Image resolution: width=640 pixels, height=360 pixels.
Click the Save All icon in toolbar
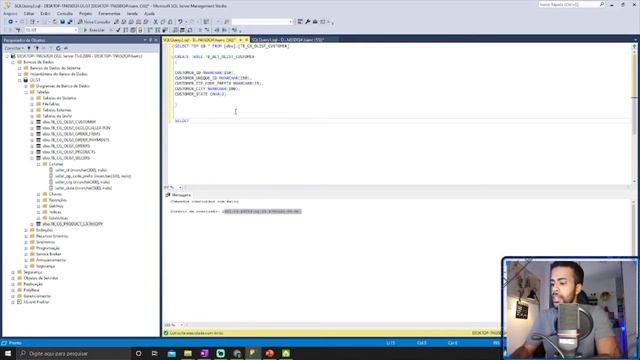[x=70, y=22]
